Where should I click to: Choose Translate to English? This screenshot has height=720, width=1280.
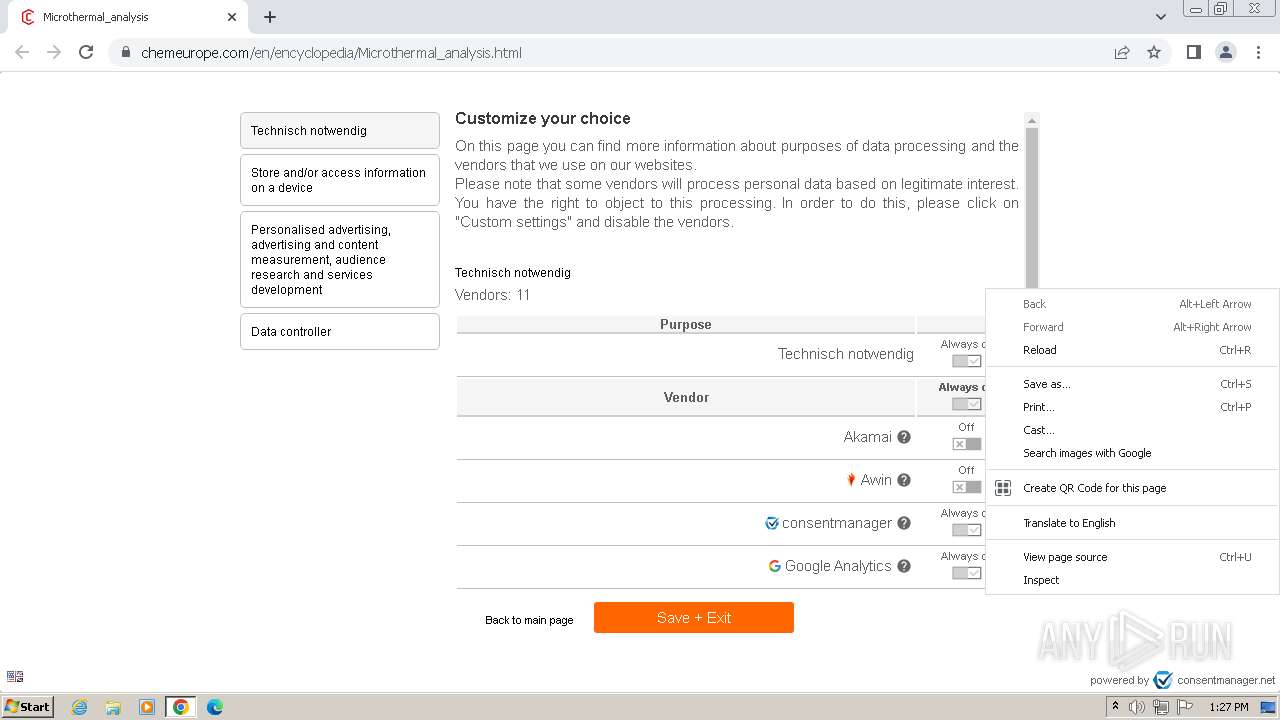click(1132, 523)
